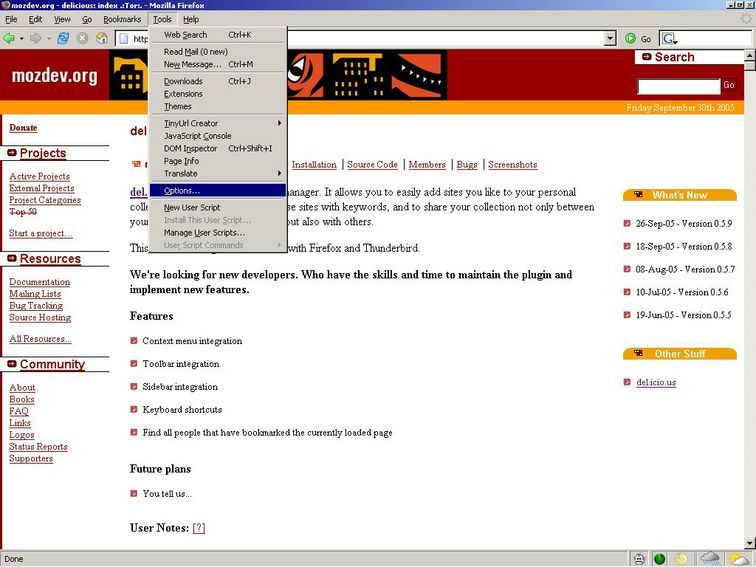Click the Stop loading icon
Screen dimensions: 756x567
click(x=82, y=38)
